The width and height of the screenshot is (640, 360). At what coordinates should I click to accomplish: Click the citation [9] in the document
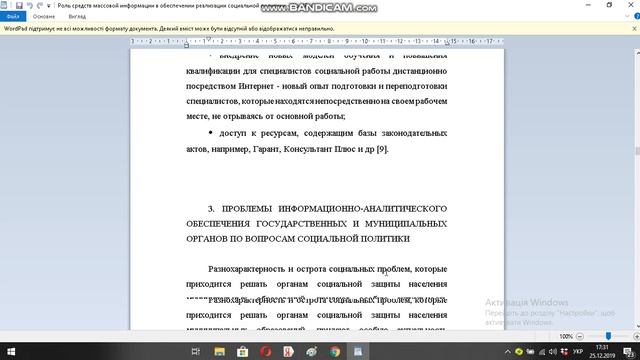tap(382, 149)
